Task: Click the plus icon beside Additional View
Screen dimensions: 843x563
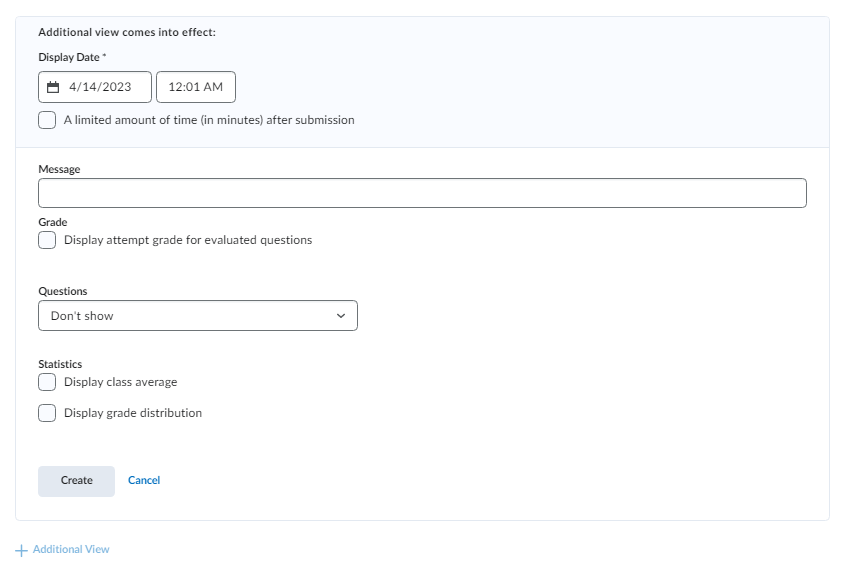Action: [x=21, y=550]
